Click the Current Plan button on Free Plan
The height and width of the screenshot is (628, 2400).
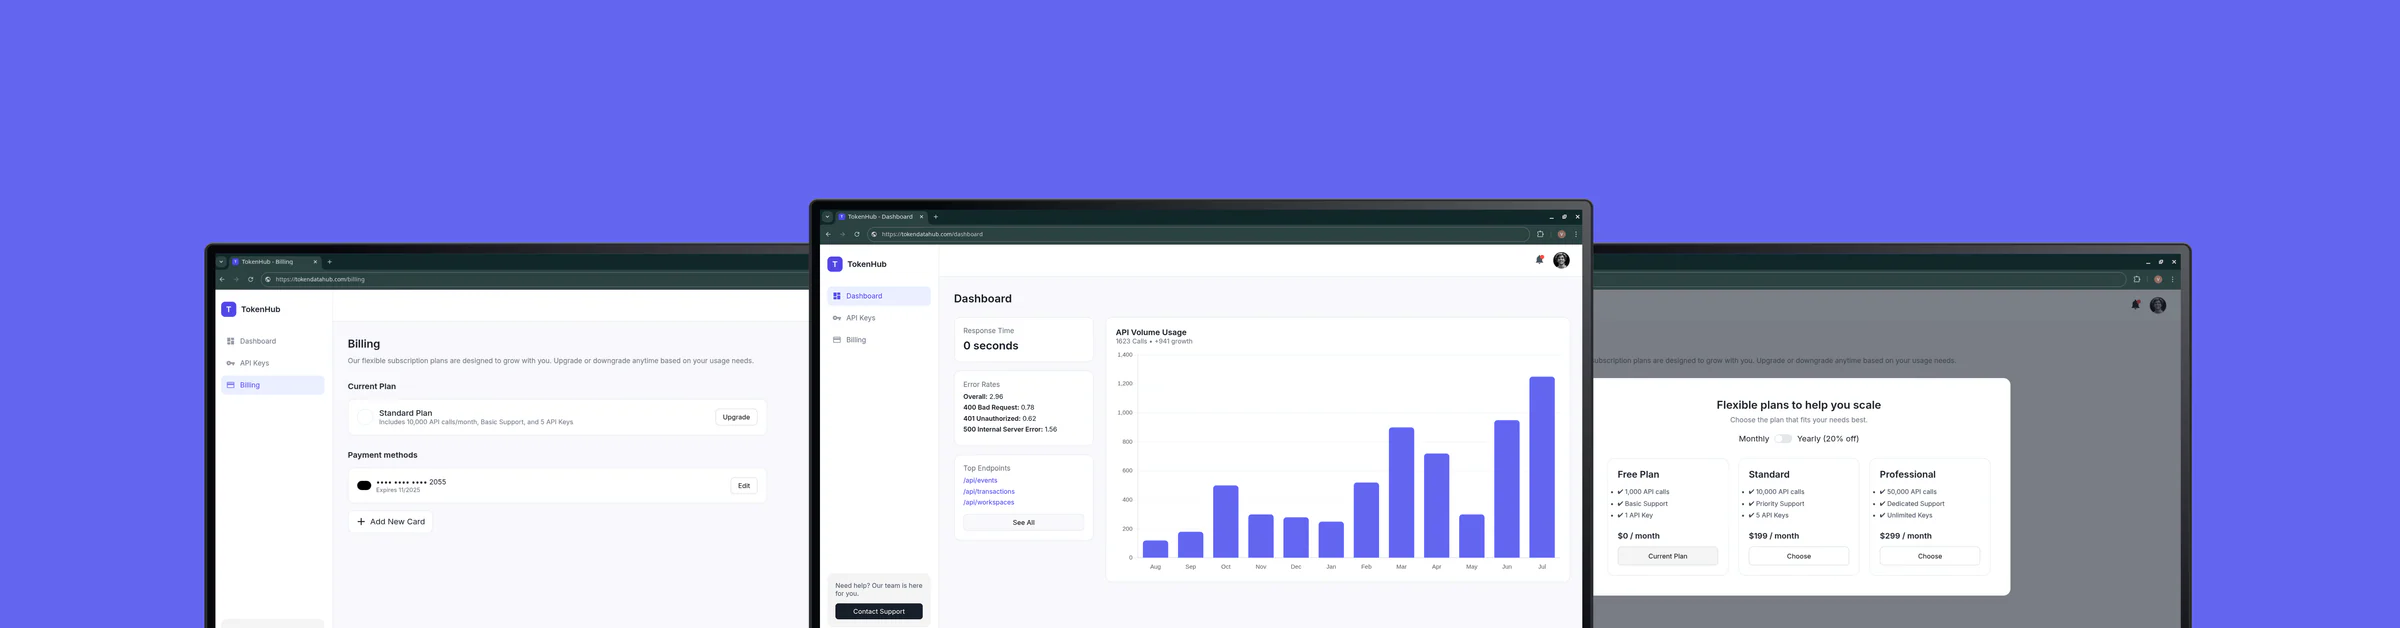pyautogui.click(x=1667, y=556)
